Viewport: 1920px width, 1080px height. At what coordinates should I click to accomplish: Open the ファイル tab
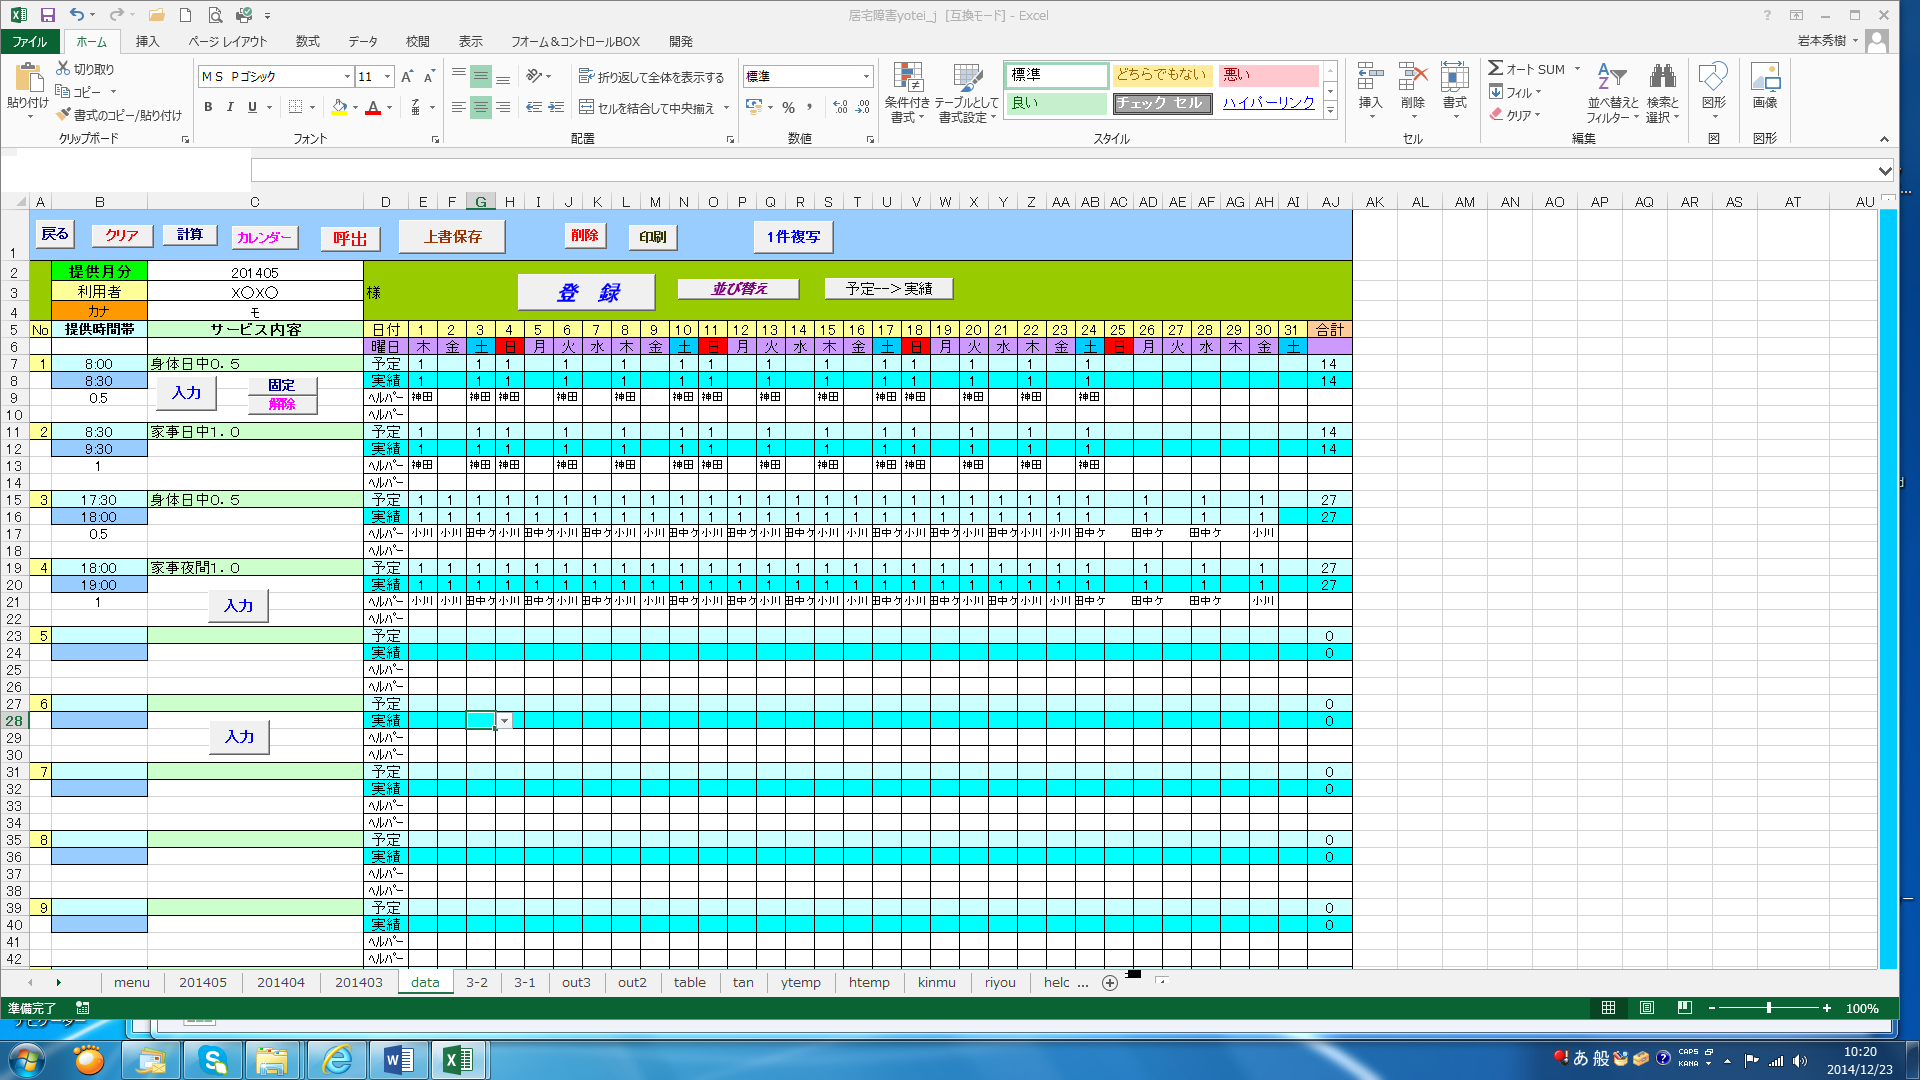30,41
